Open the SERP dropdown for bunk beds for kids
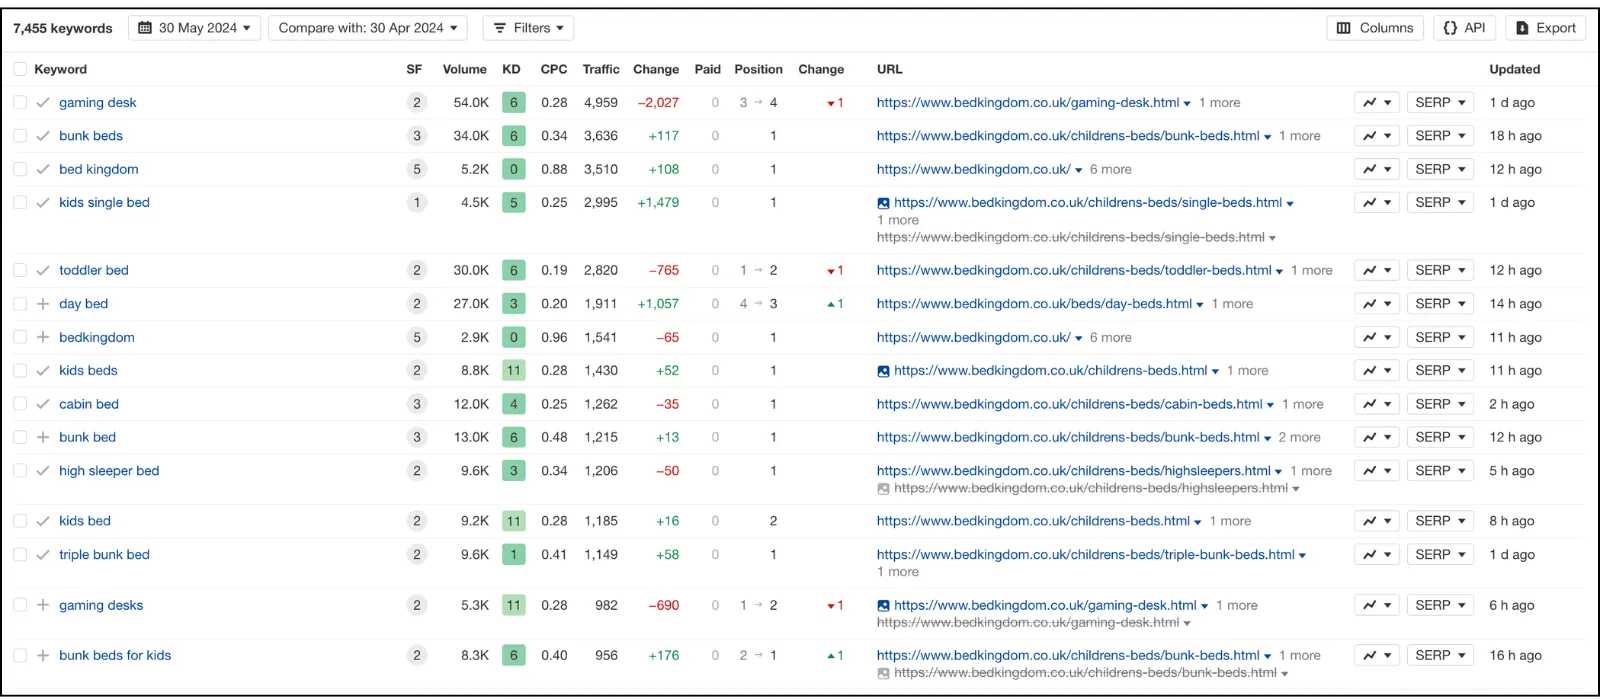Viewport: 1600px width, 700px height. (1440, 655)
